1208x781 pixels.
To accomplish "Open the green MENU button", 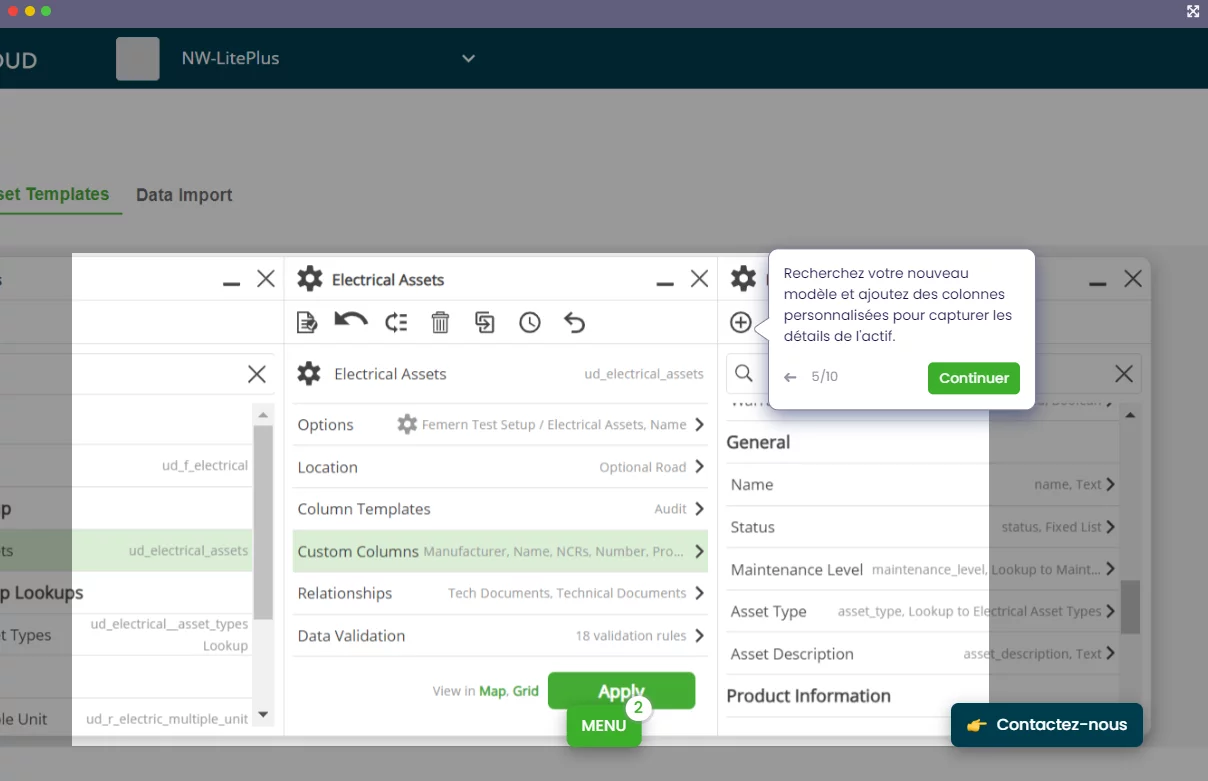I will (603, 726).
